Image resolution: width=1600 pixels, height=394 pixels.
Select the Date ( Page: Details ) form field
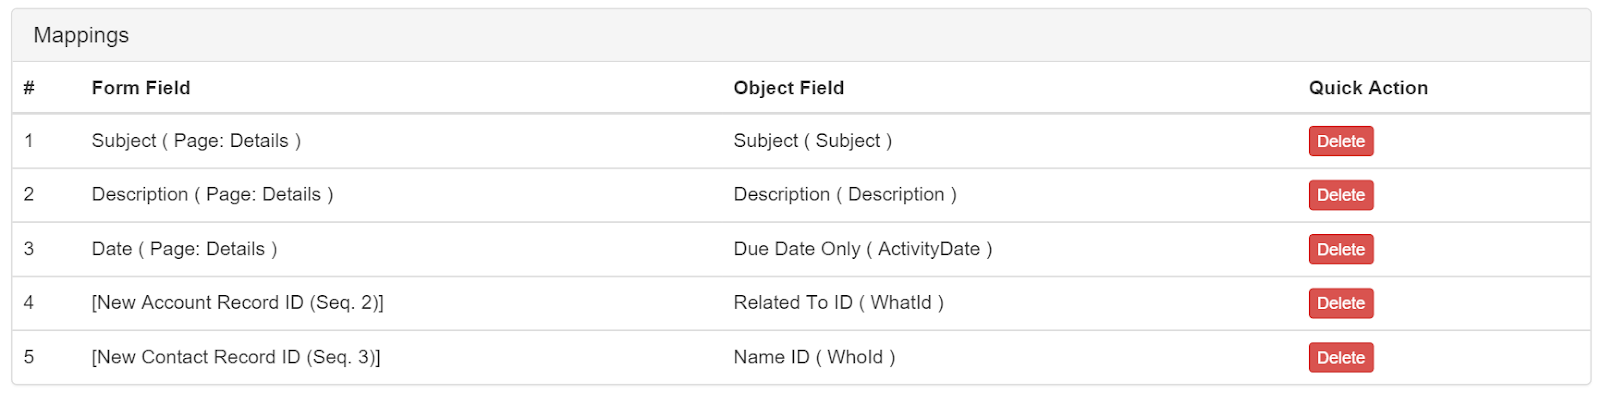184,249
